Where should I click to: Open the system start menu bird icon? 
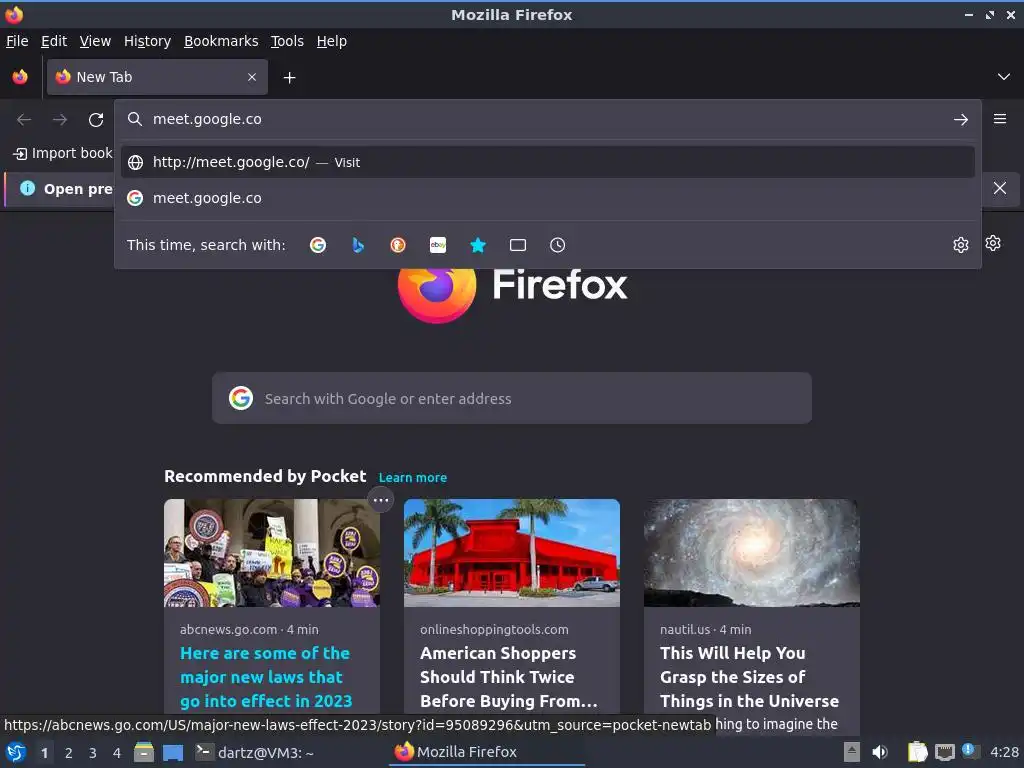coord(16,752)
